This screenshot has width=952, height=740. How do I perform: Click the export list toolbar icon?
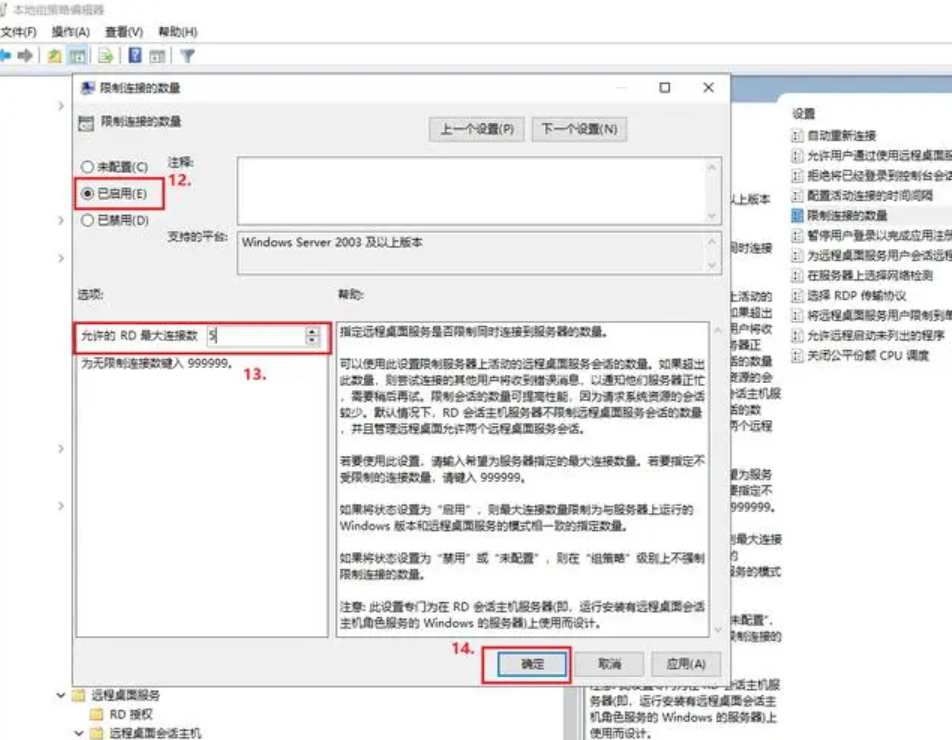(x=103, y=55)
